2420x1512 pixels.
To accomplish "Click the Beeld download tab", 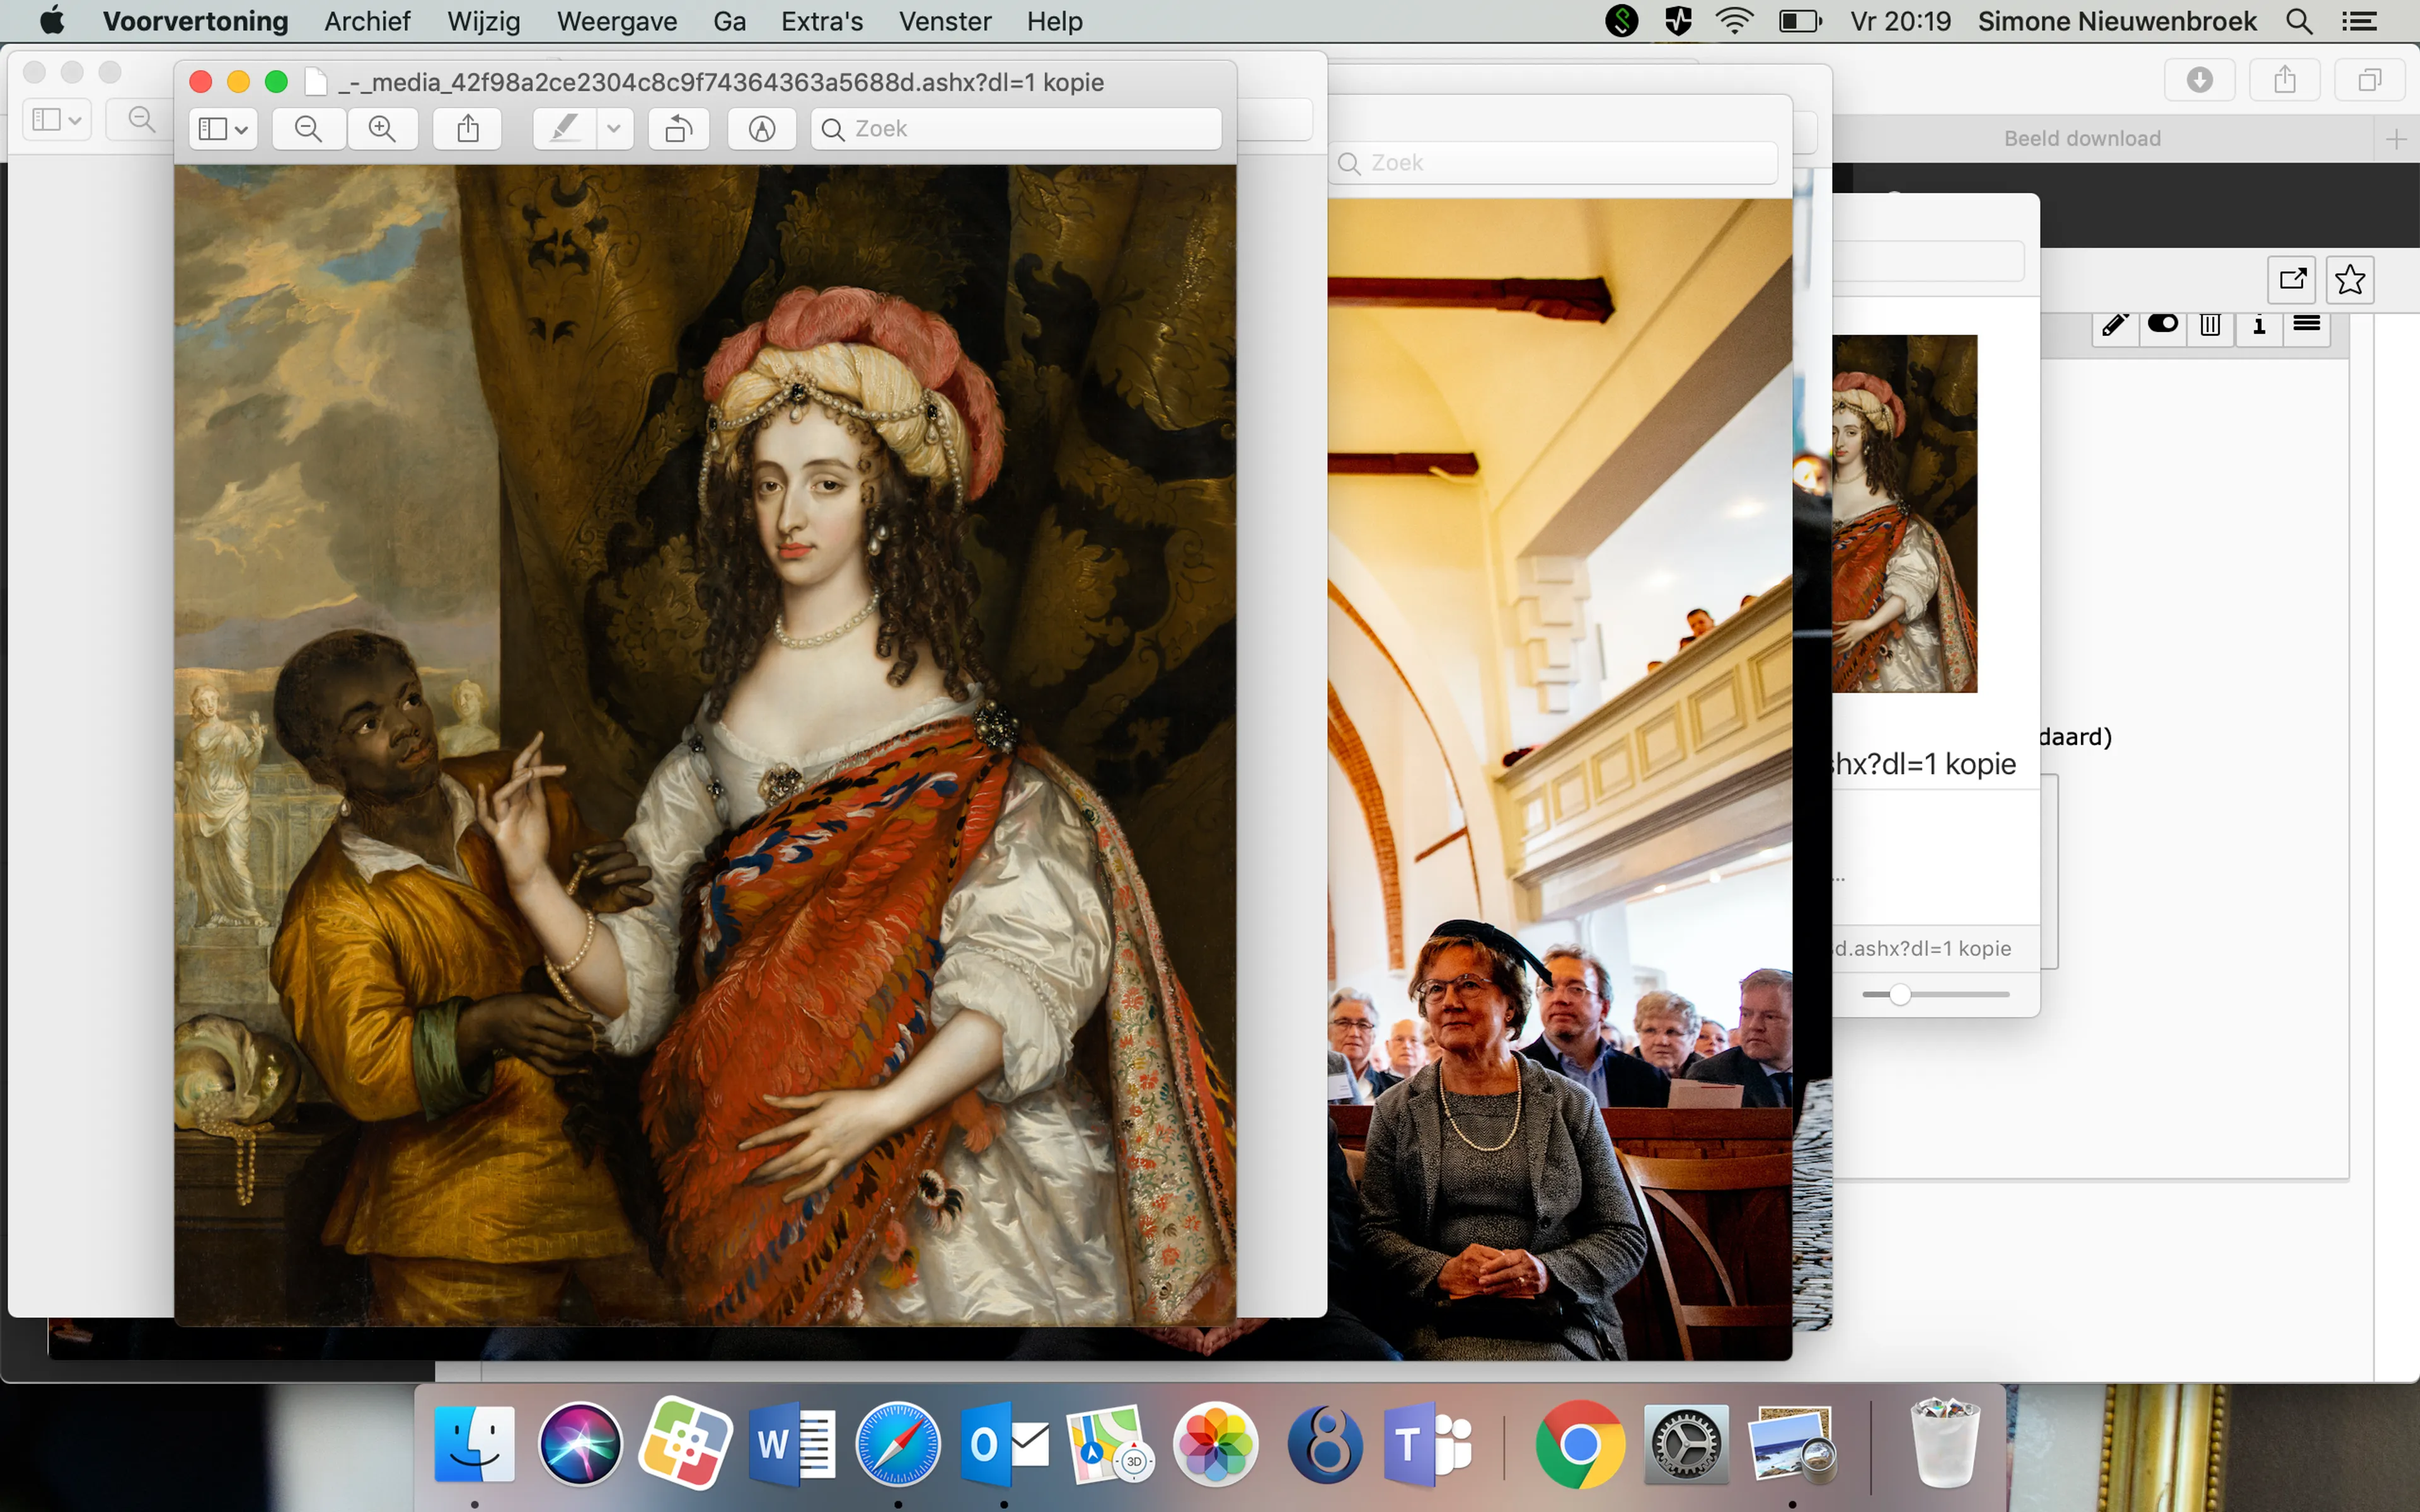I will 2082,139.
